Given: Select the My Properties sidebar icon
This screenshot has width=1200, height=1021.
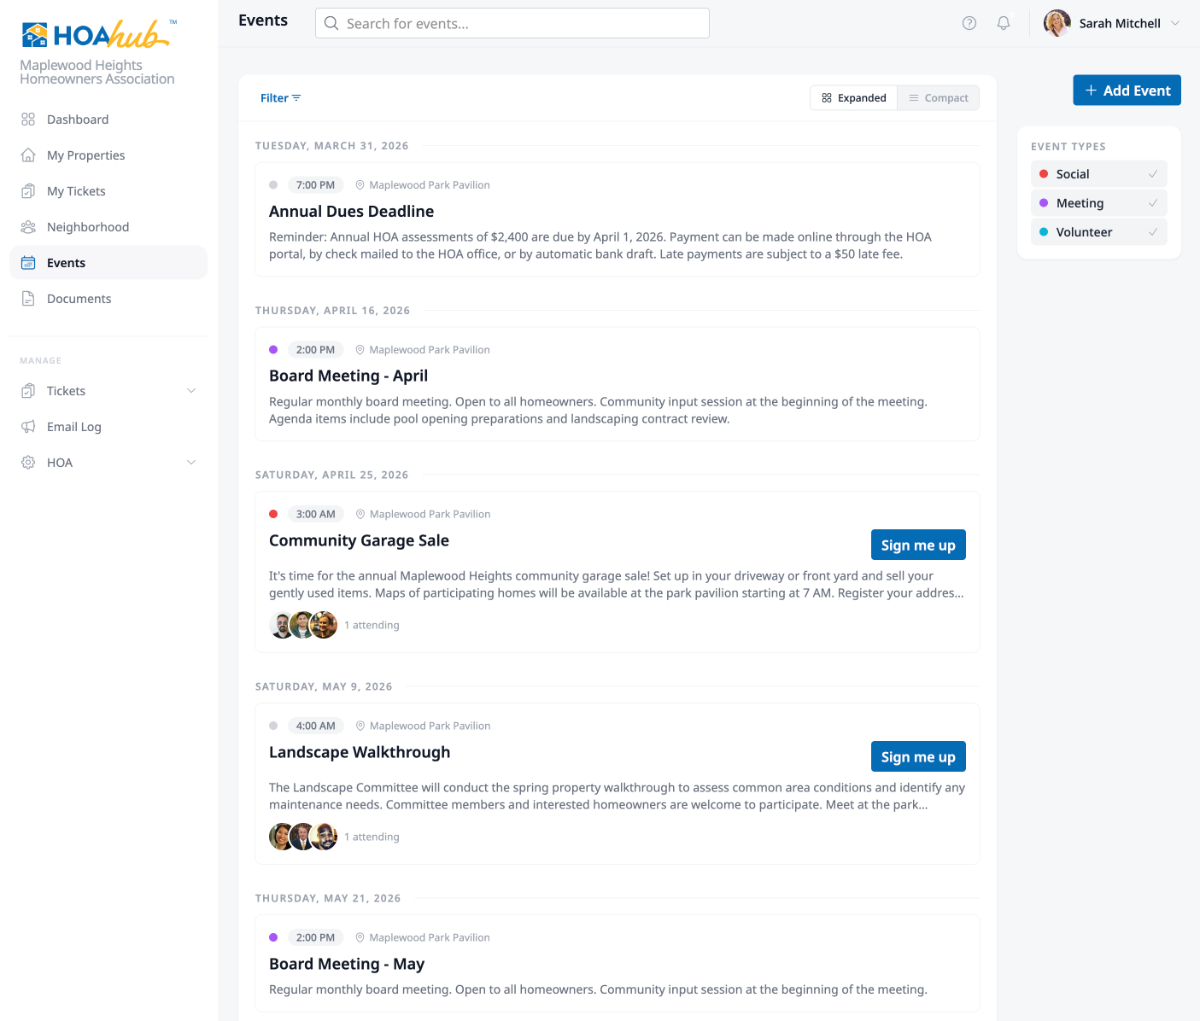Looking at the screenshot, I should pyautogui.click(x=28, y=155).
